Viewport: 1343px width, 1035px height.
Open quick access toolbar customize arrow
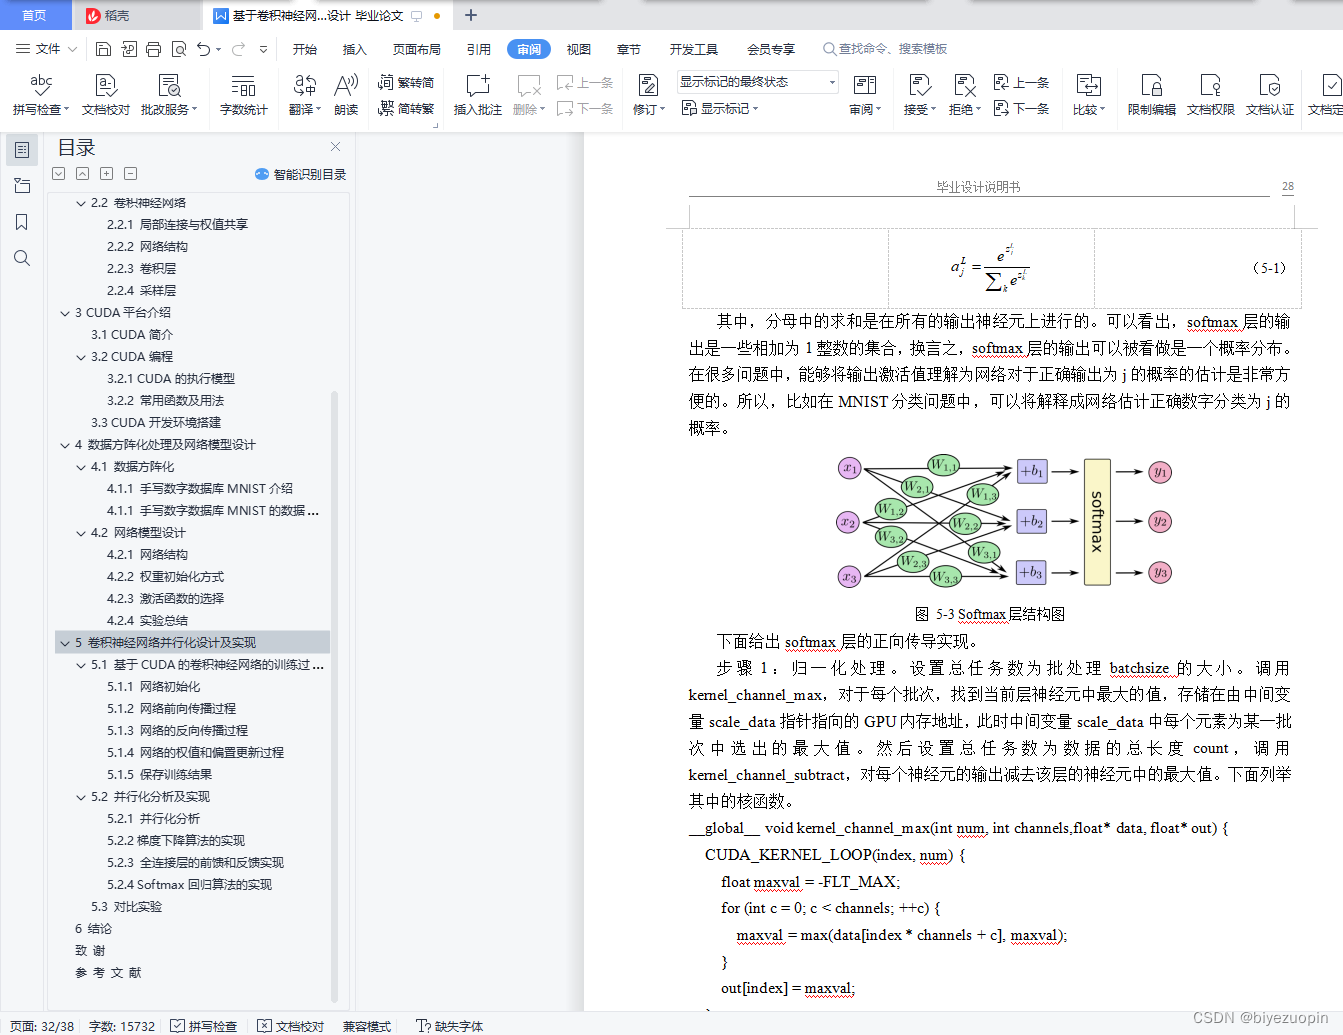pyautogui.click(x=263, y=49)
